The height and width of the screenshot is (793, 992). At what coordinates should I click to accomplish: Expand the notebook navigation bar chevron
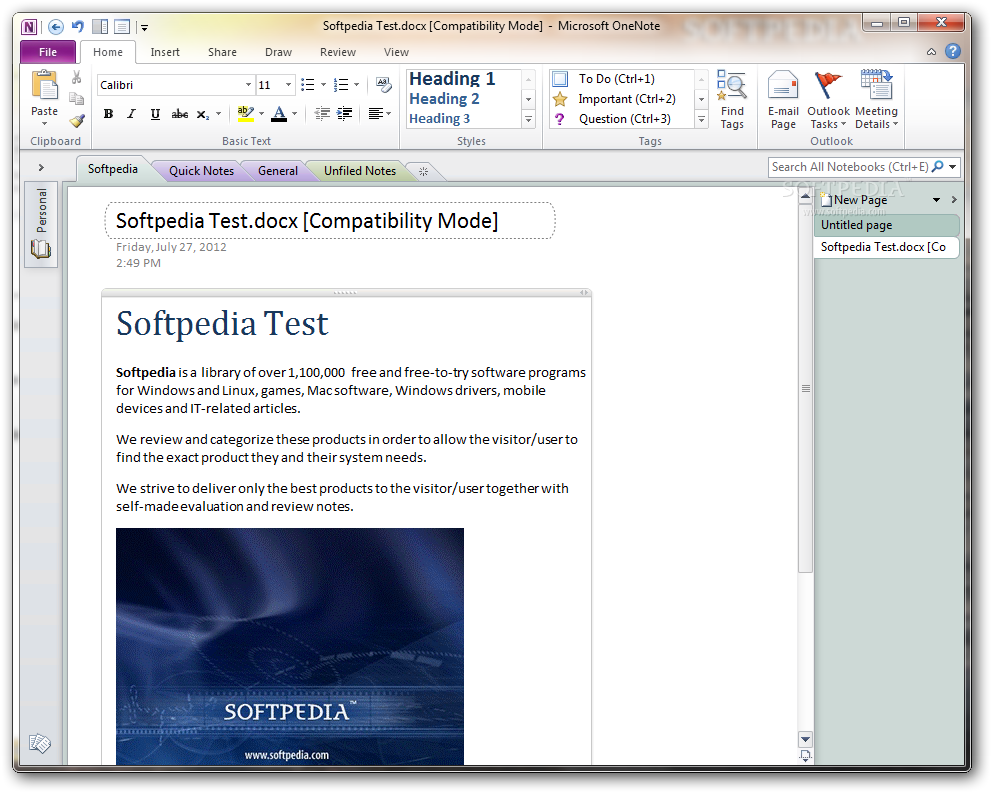(41, 168)
